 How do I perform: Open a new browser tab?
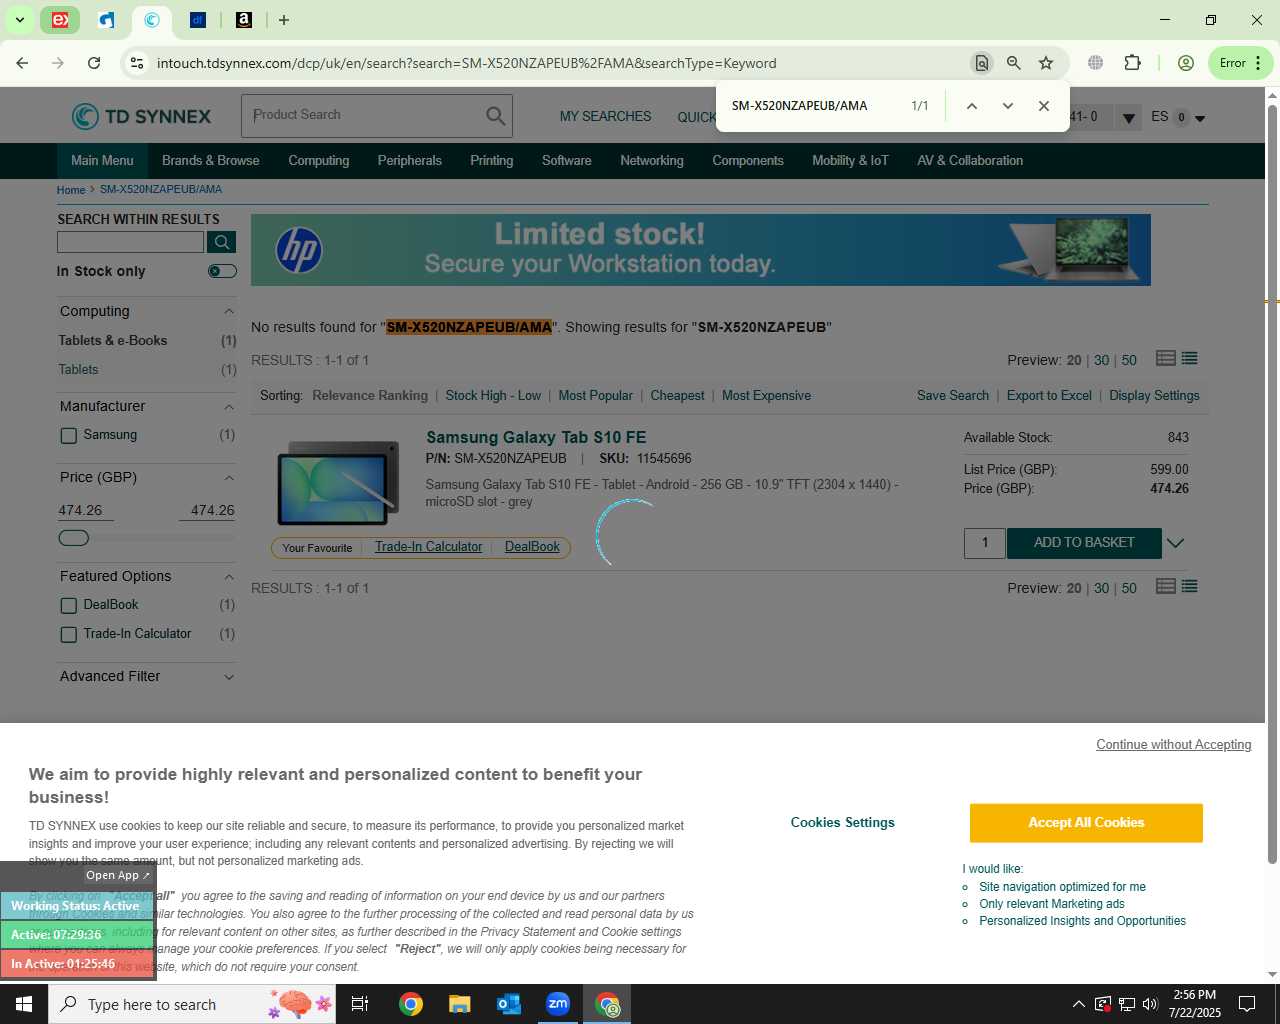click(284, 20)
